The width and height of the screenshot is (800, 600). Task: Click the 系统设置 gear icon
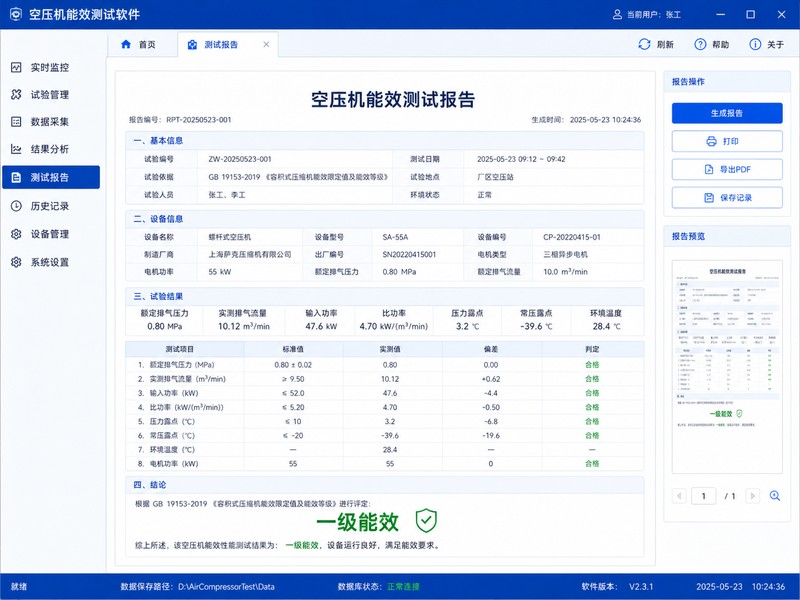[x=16, y=262]
